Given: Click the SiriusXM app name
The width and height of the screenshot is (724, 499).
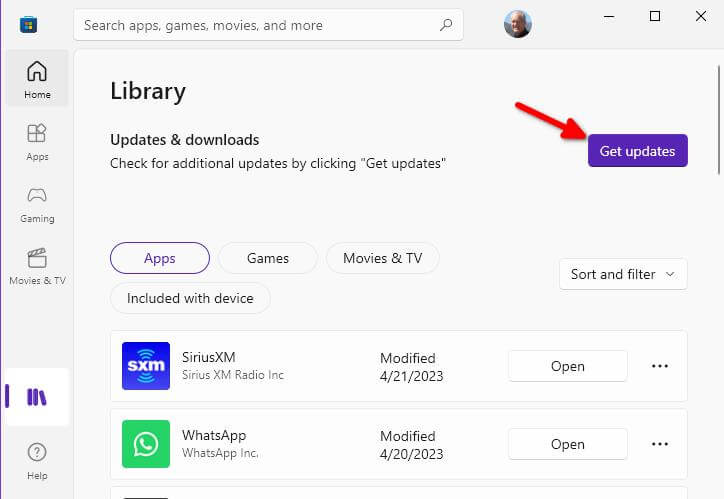Looking at the screenshot, I should coord(209,357).
